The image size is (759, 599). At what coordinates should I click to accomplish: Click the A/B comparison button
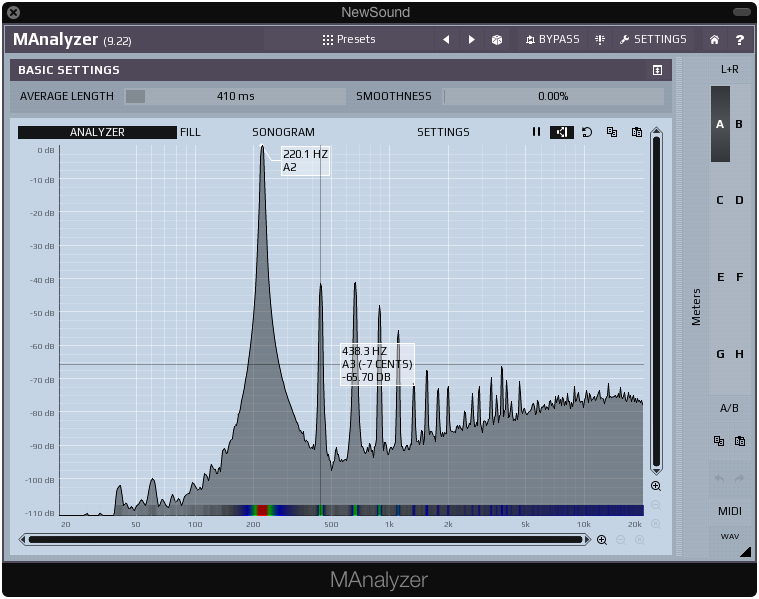729,408
